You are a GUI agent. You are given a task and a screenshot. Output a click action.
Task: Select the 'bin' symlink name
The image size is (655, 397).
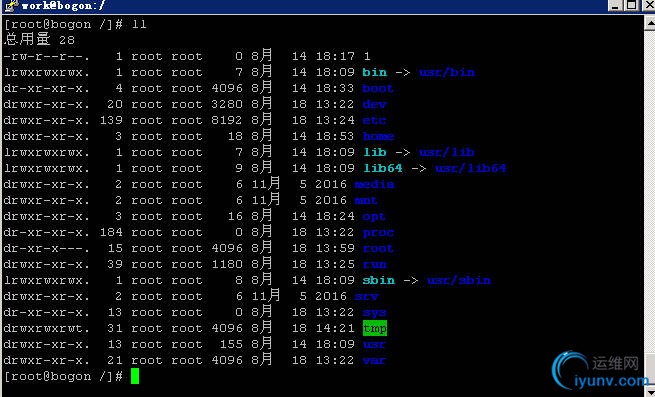click(x=375, y=72)
